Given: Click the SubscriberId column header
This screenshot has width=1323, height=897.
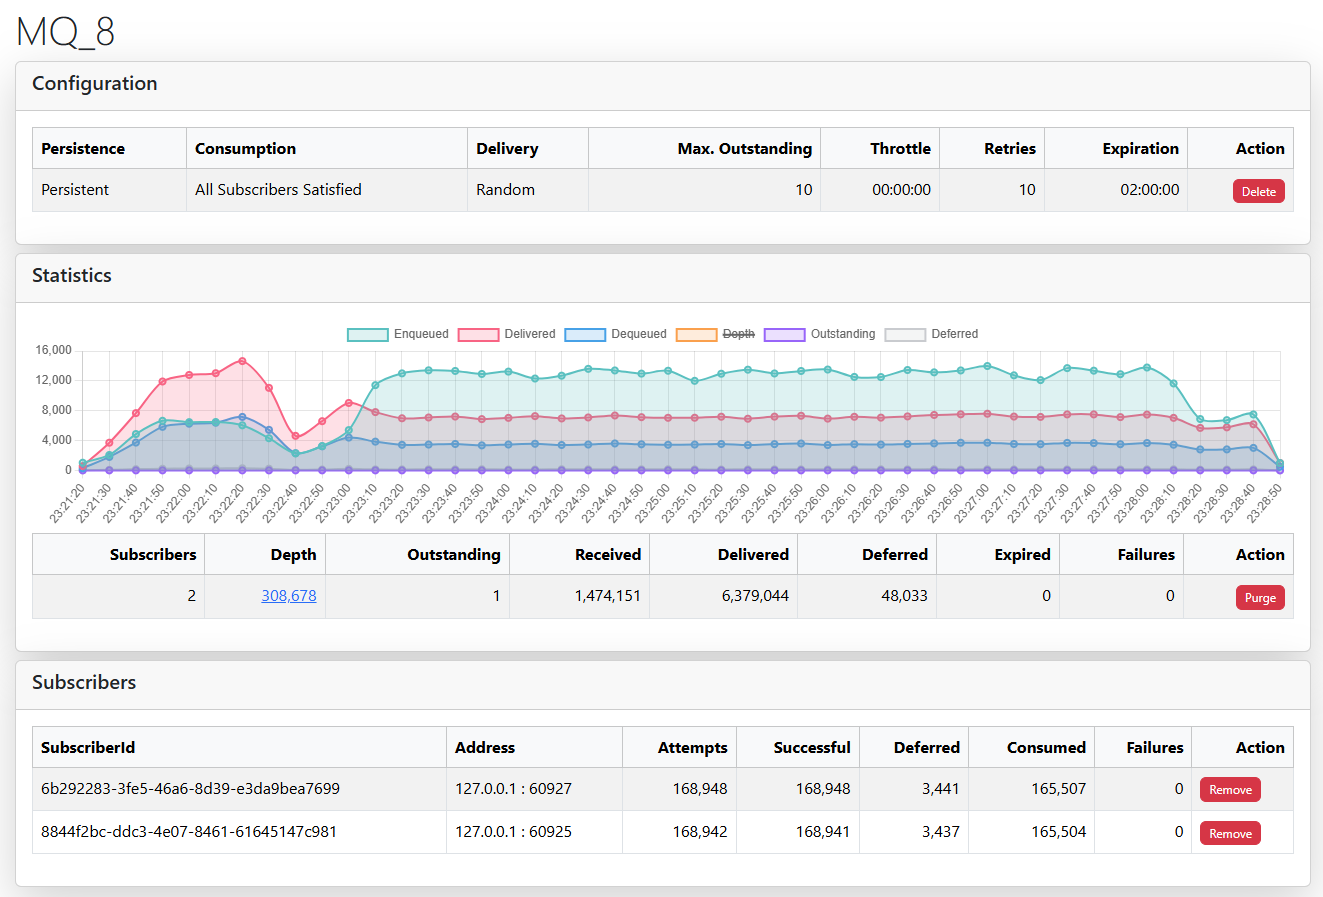Looking at the screenshot, I should coord(239,747).
